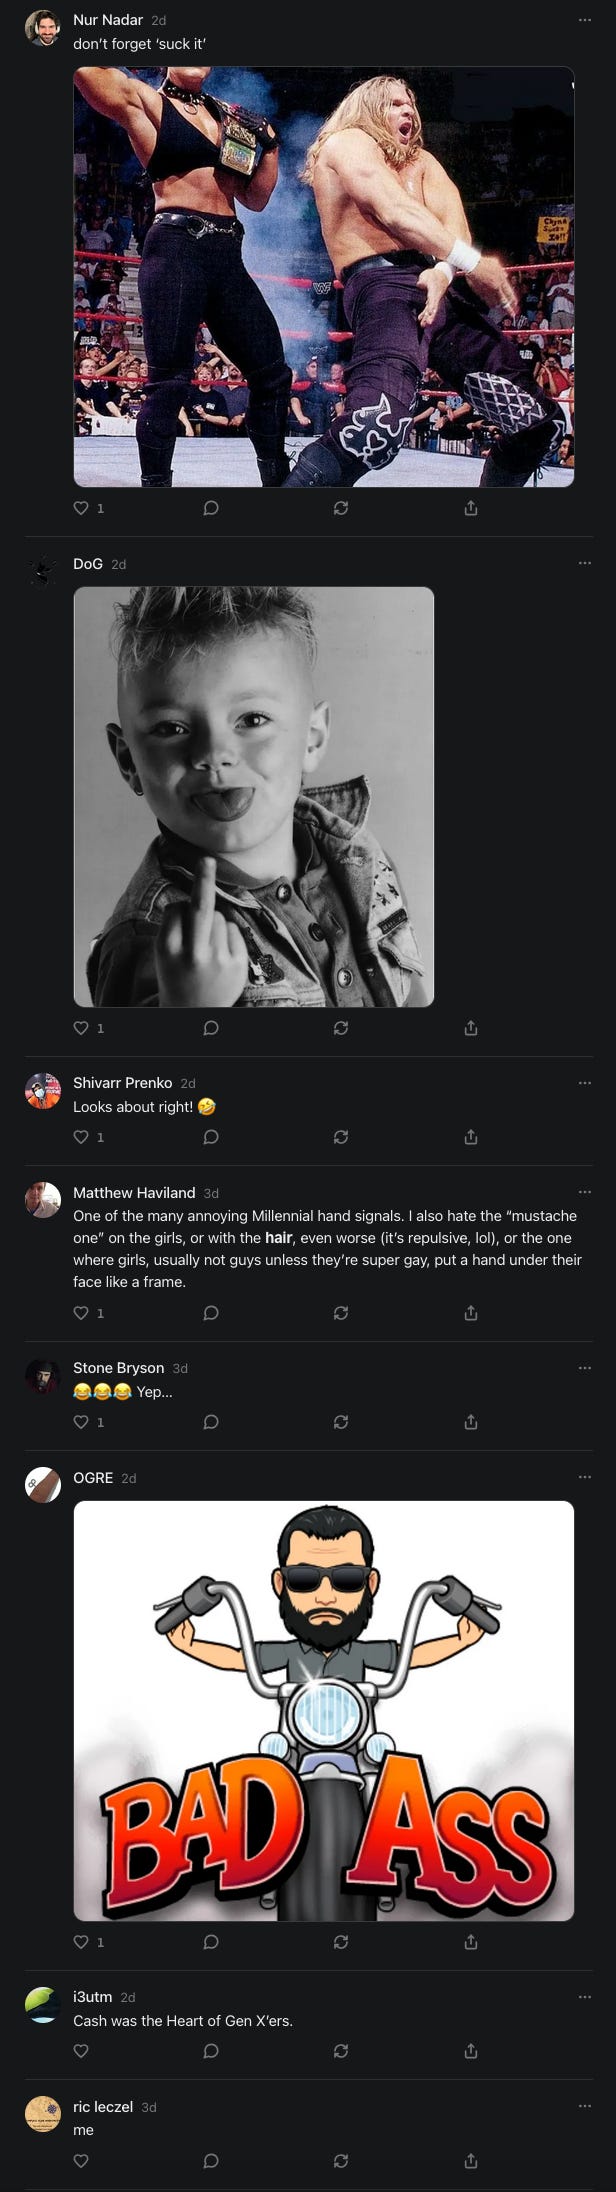
Task: Share i3utm's Cash comment
Action: pyautogui.click(x=471, y=2051)
